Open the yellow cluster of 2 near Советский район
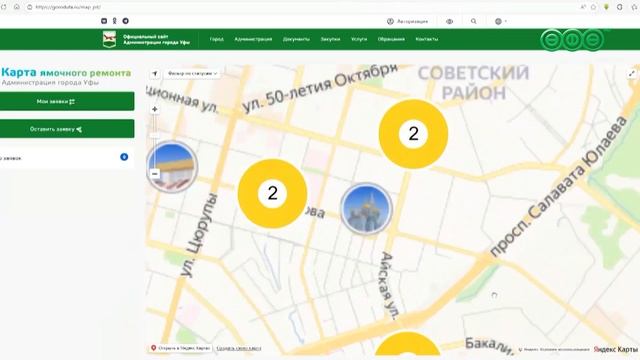Image resolution: width=640 pixels, height=360 pixels. point(413,134)
